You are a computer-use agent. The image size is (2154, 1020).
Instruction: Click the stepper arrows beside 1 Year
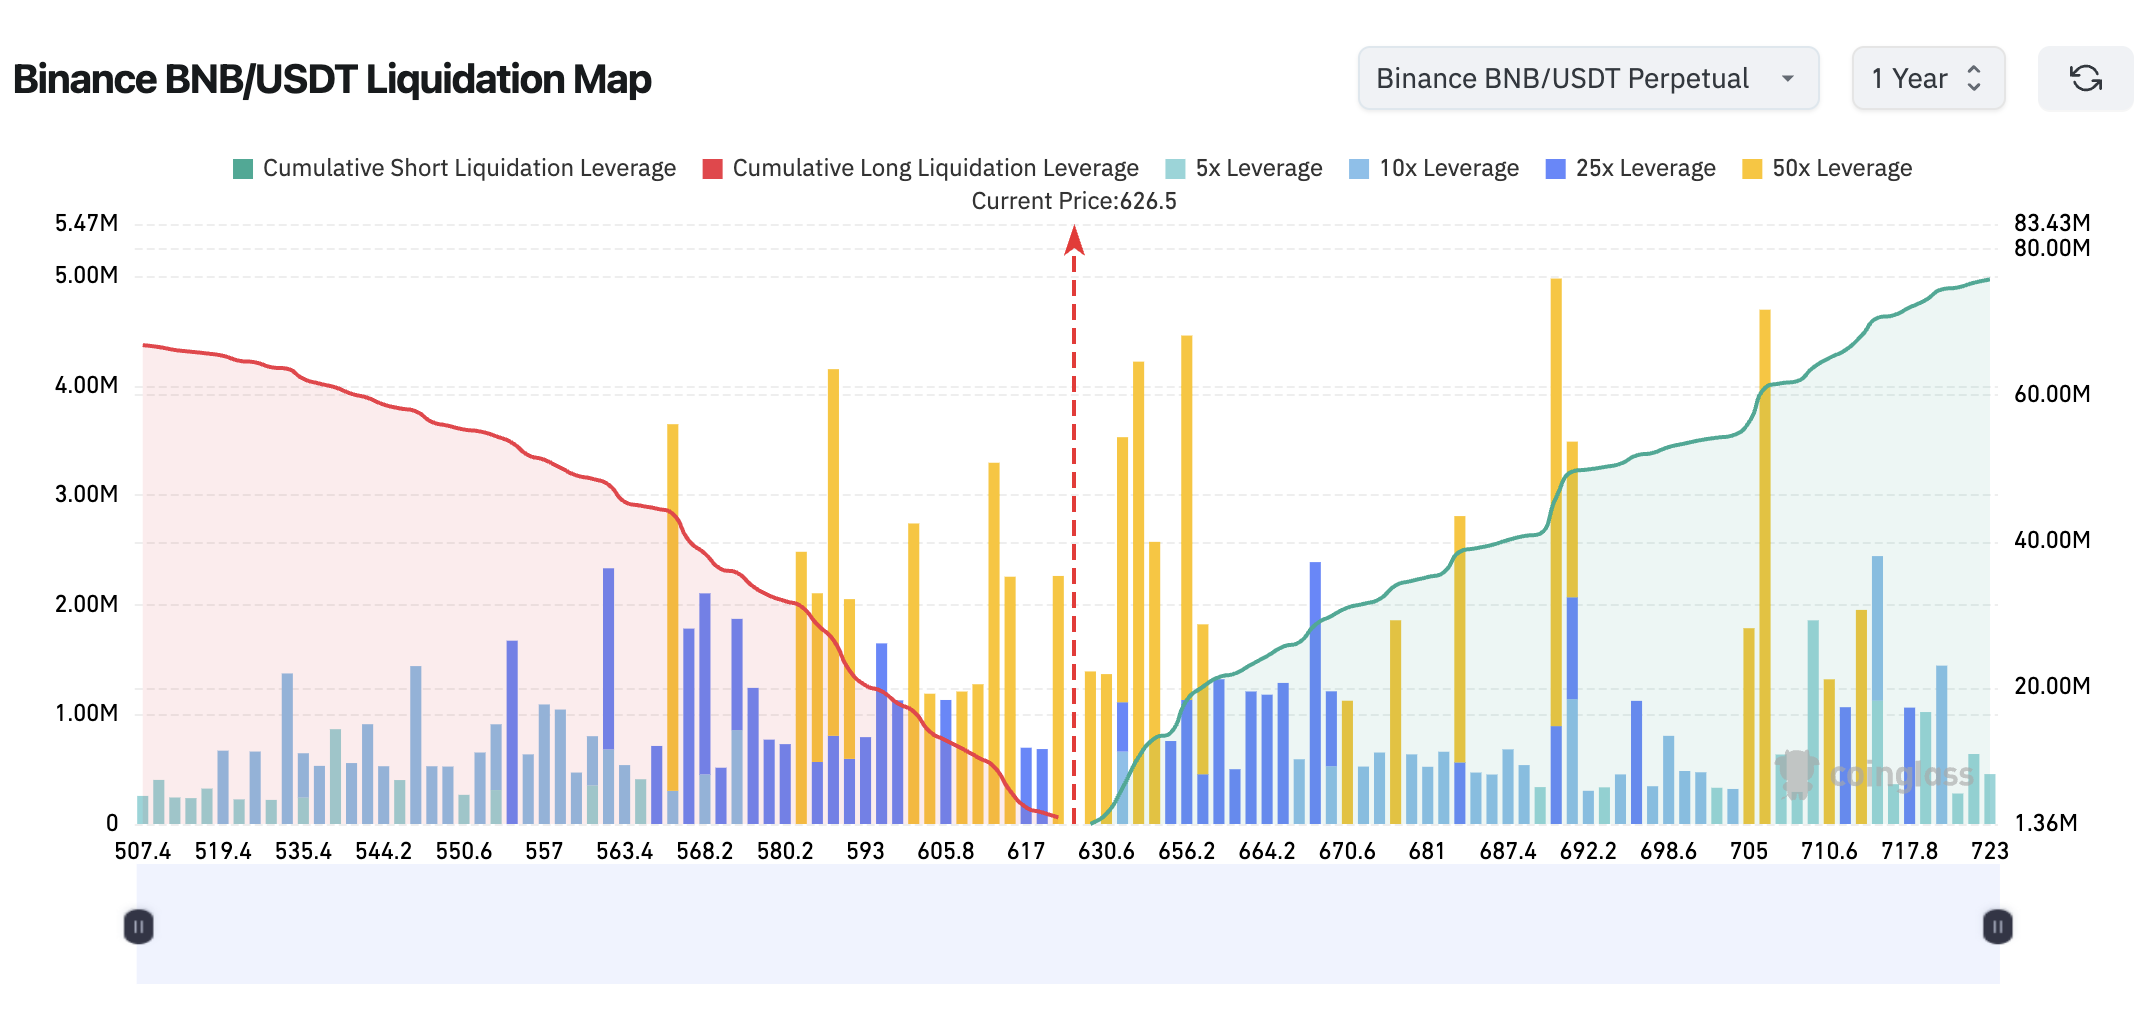[x=1974, y=78]
